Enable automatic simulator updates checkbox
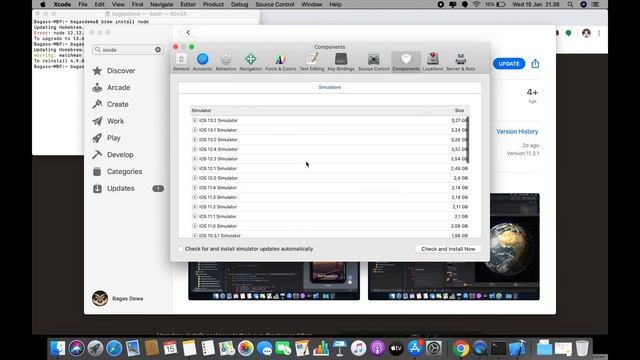The width and height of the screenshot is (640, 360). click(x=181, y=249)
